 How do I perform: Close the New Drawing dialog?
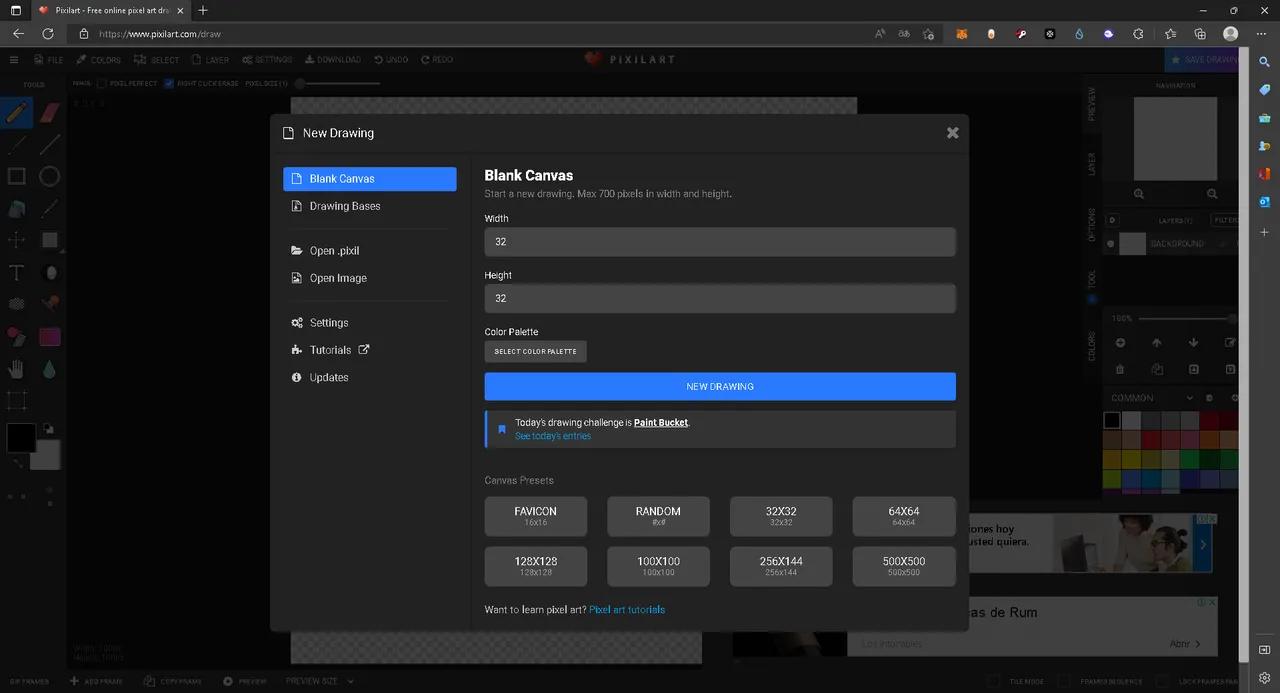point(952,132)
